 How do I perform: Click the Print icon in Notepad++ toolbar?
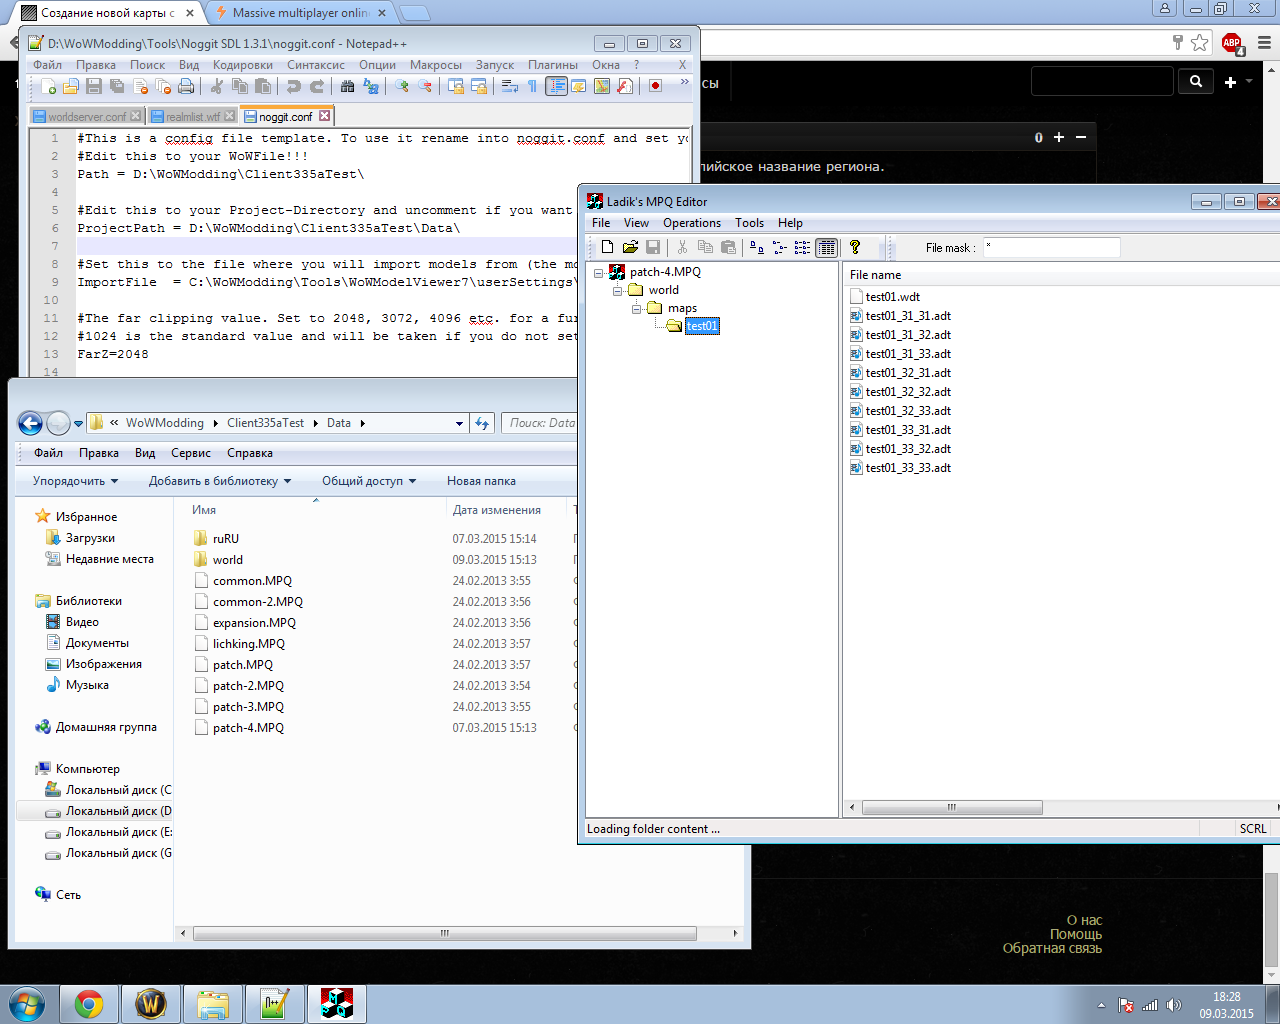186,87
